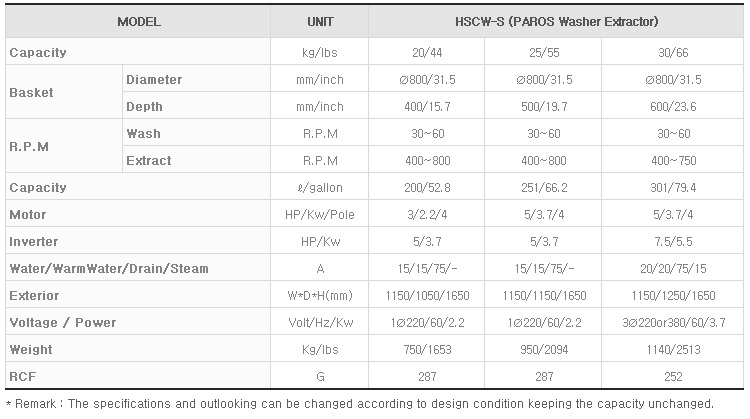This screenshot has height=419, width=750.
Task: Select the Basket row label
Action: pos(32,93)
